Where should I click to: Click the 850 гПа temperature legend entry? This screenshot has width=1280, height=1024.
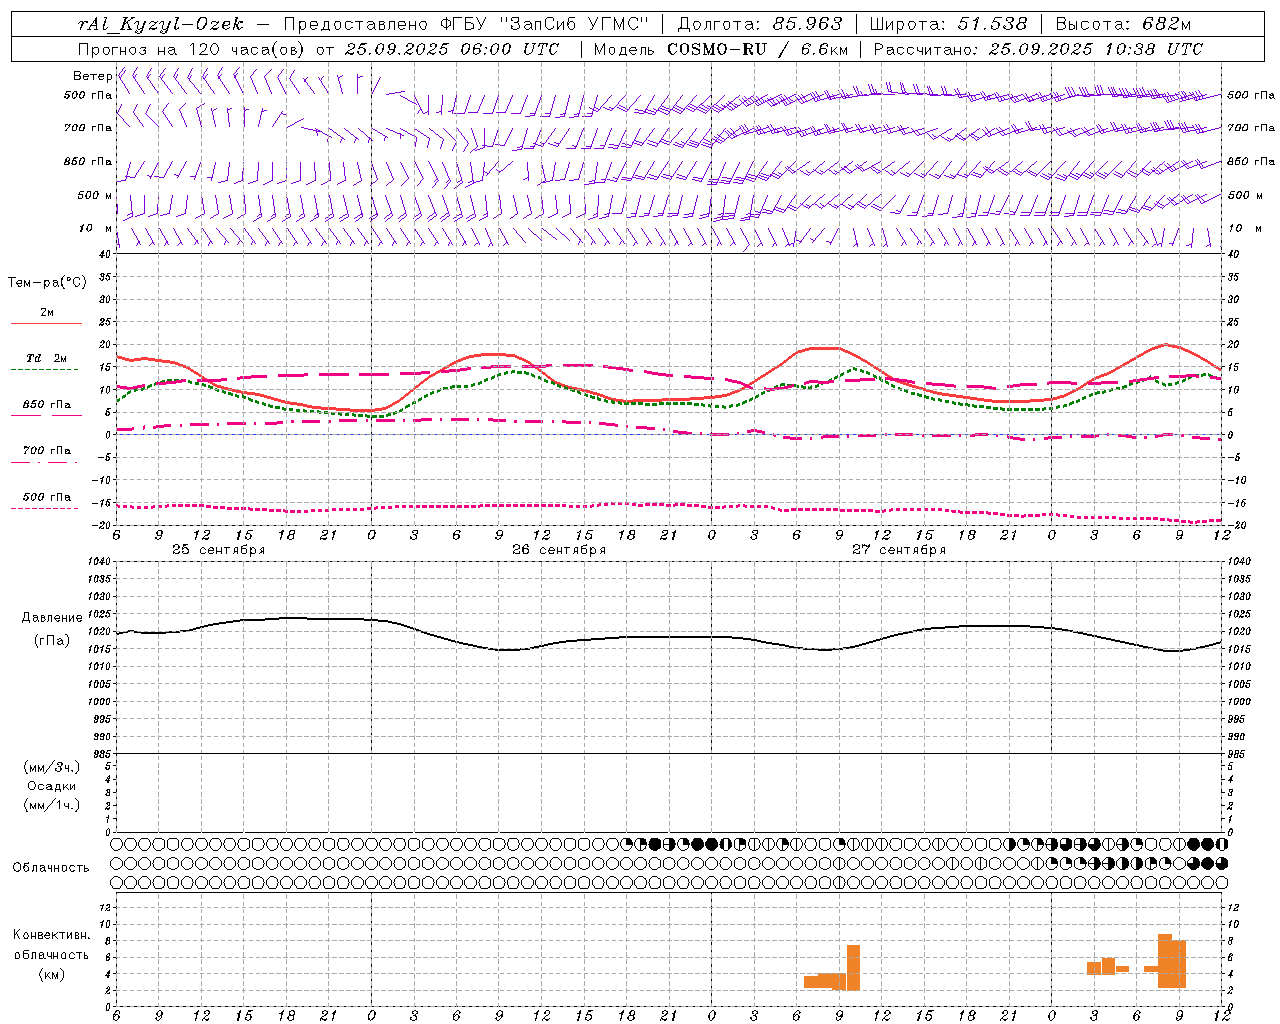[46, 405]
